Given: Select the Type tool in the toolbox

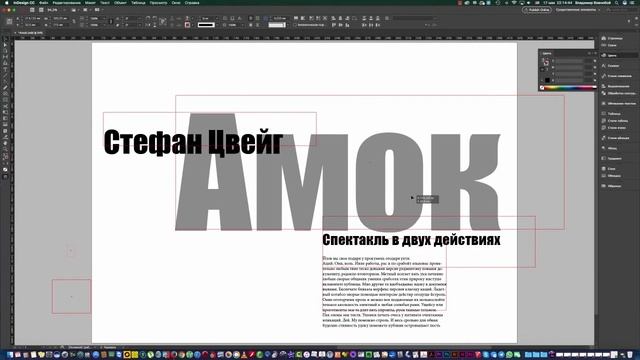Looking at the screenshot, I should [x=5, y=69].
